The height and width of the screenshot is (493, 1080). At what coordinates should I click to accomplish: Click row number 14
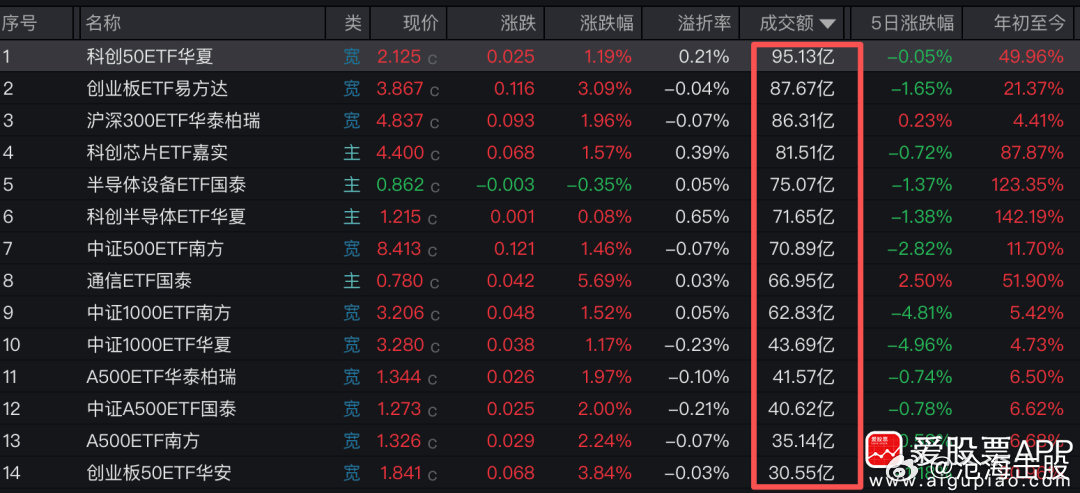pos(12,472)
